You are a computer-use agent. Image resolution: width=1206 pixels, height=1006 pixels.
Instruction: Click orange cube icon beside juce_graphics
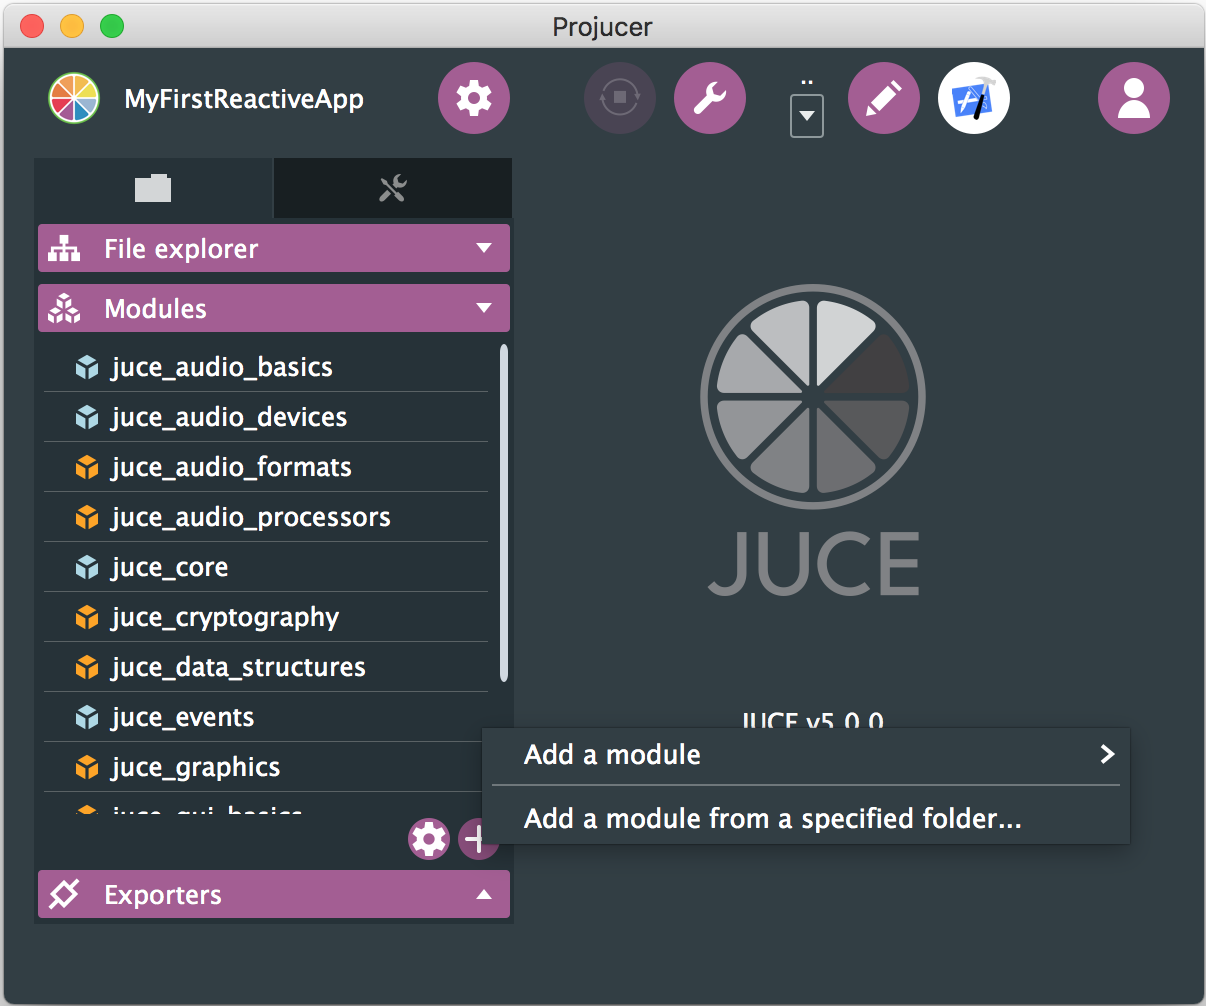point(87,767)
